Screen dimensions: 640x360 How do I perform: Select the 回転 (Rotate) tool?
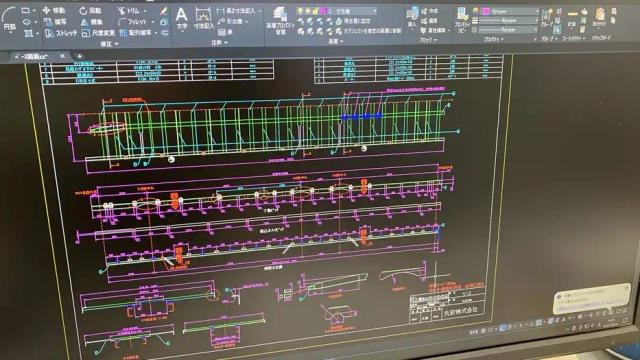pyautogui.click(x=91, y=10)
